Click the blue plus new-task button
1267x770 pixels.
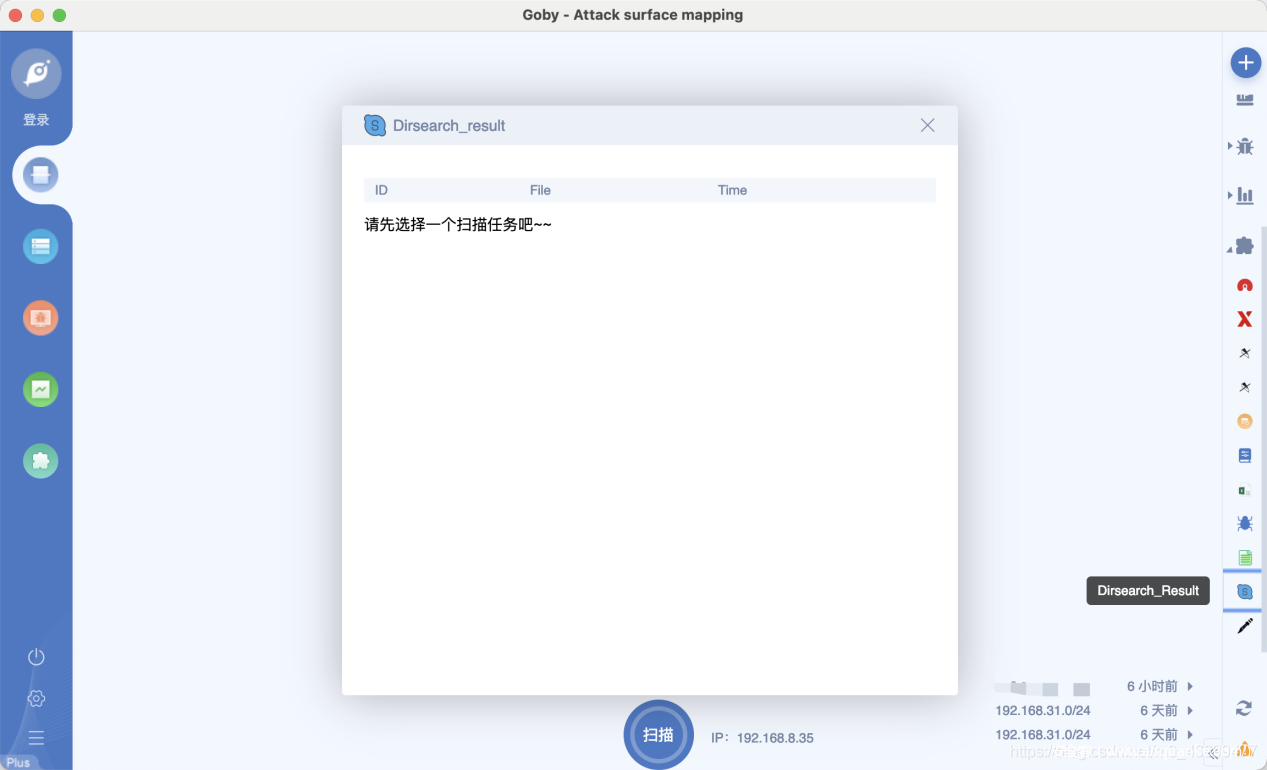[1245, 63]
